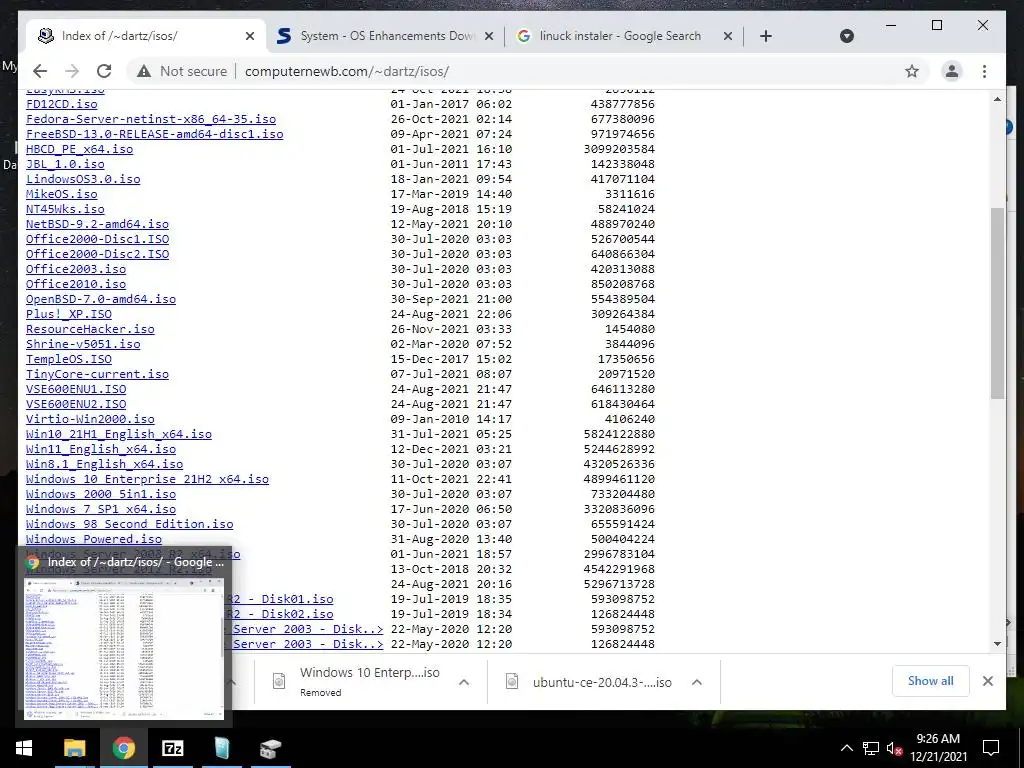The height and width of the screenshot is (768, 1024).
Task: Click the Office2010.iso link
Action: (76, 284)
